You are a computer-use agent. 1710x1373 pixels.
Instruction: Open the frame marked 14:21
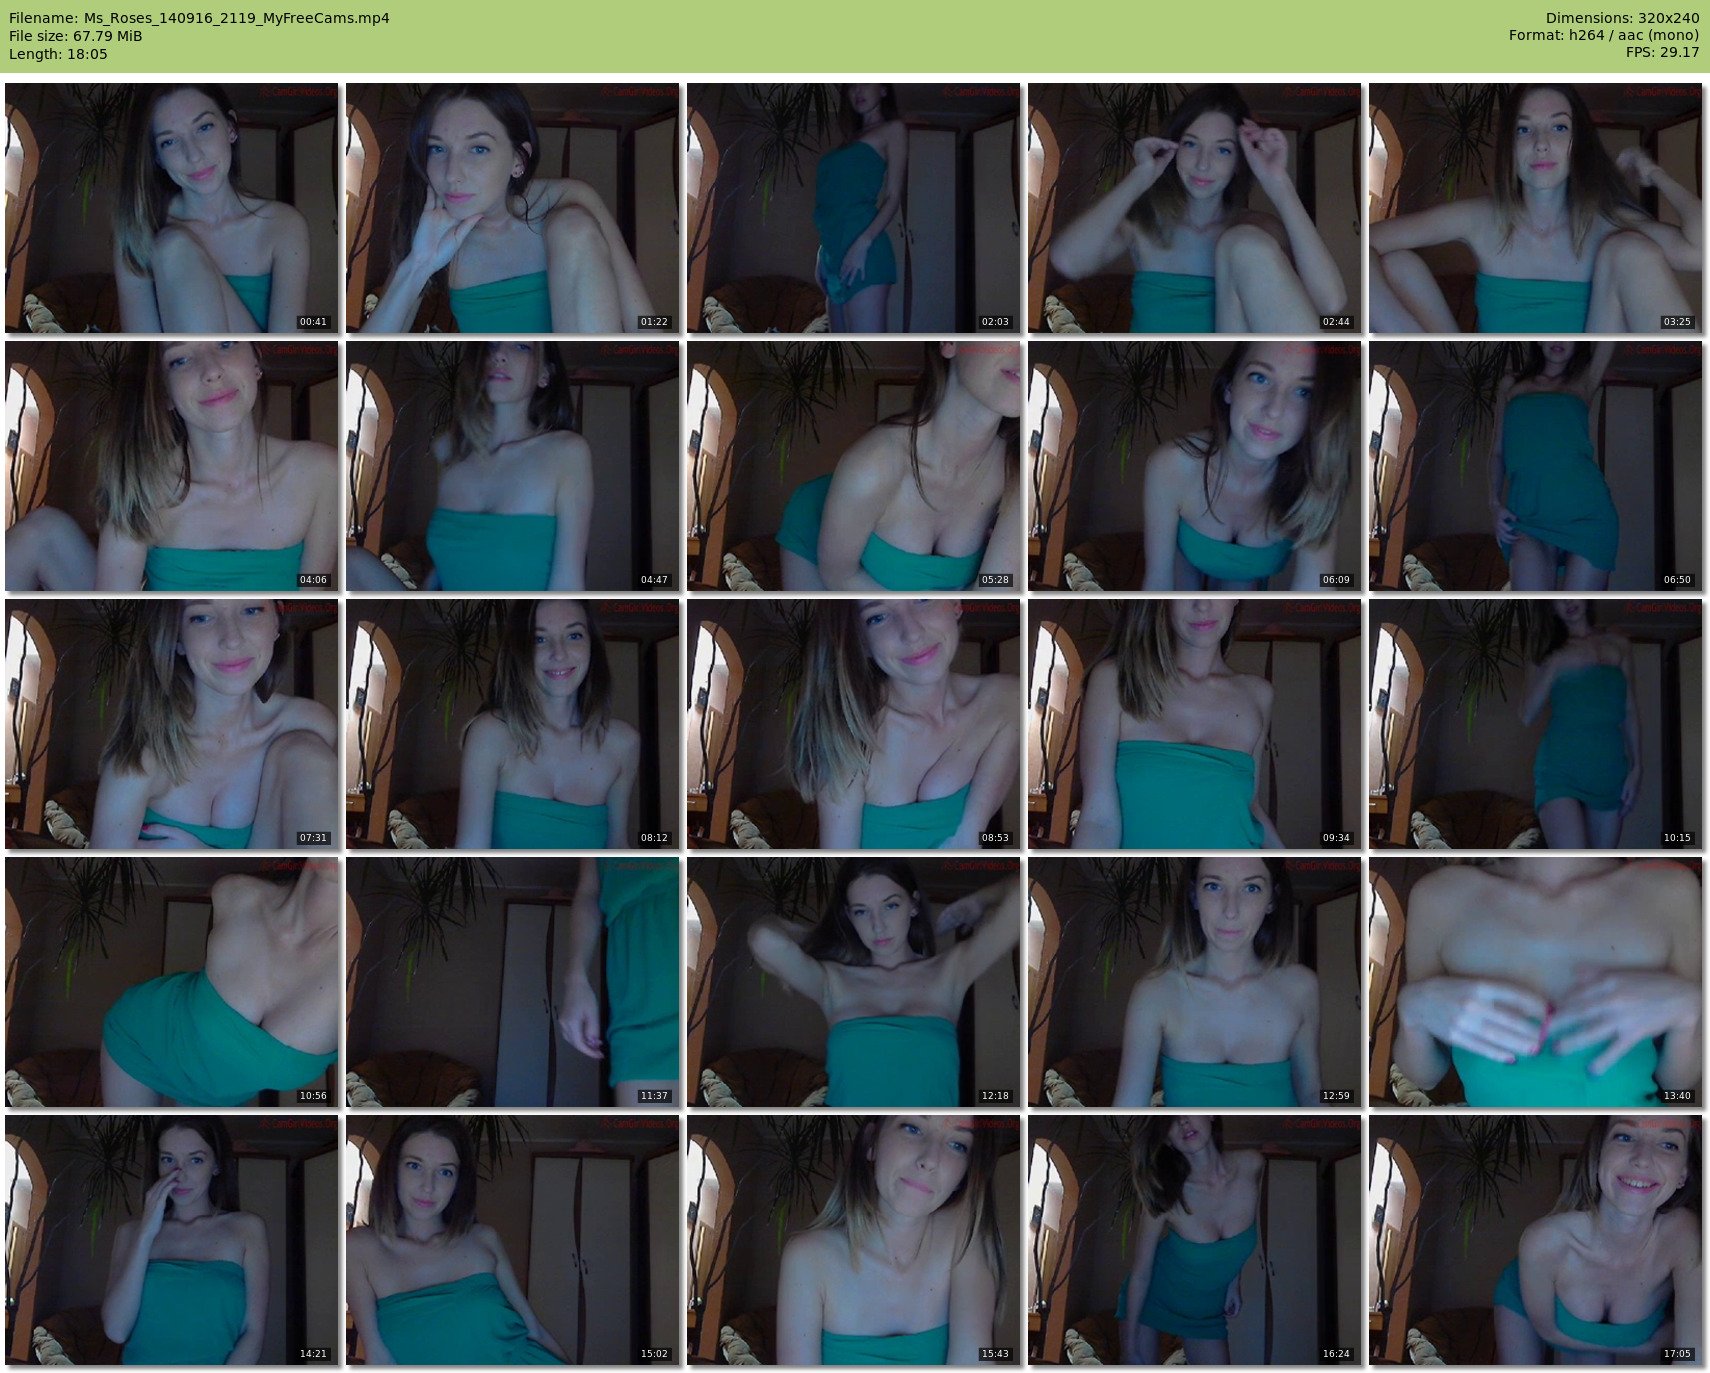click(x=171, y=1240)
